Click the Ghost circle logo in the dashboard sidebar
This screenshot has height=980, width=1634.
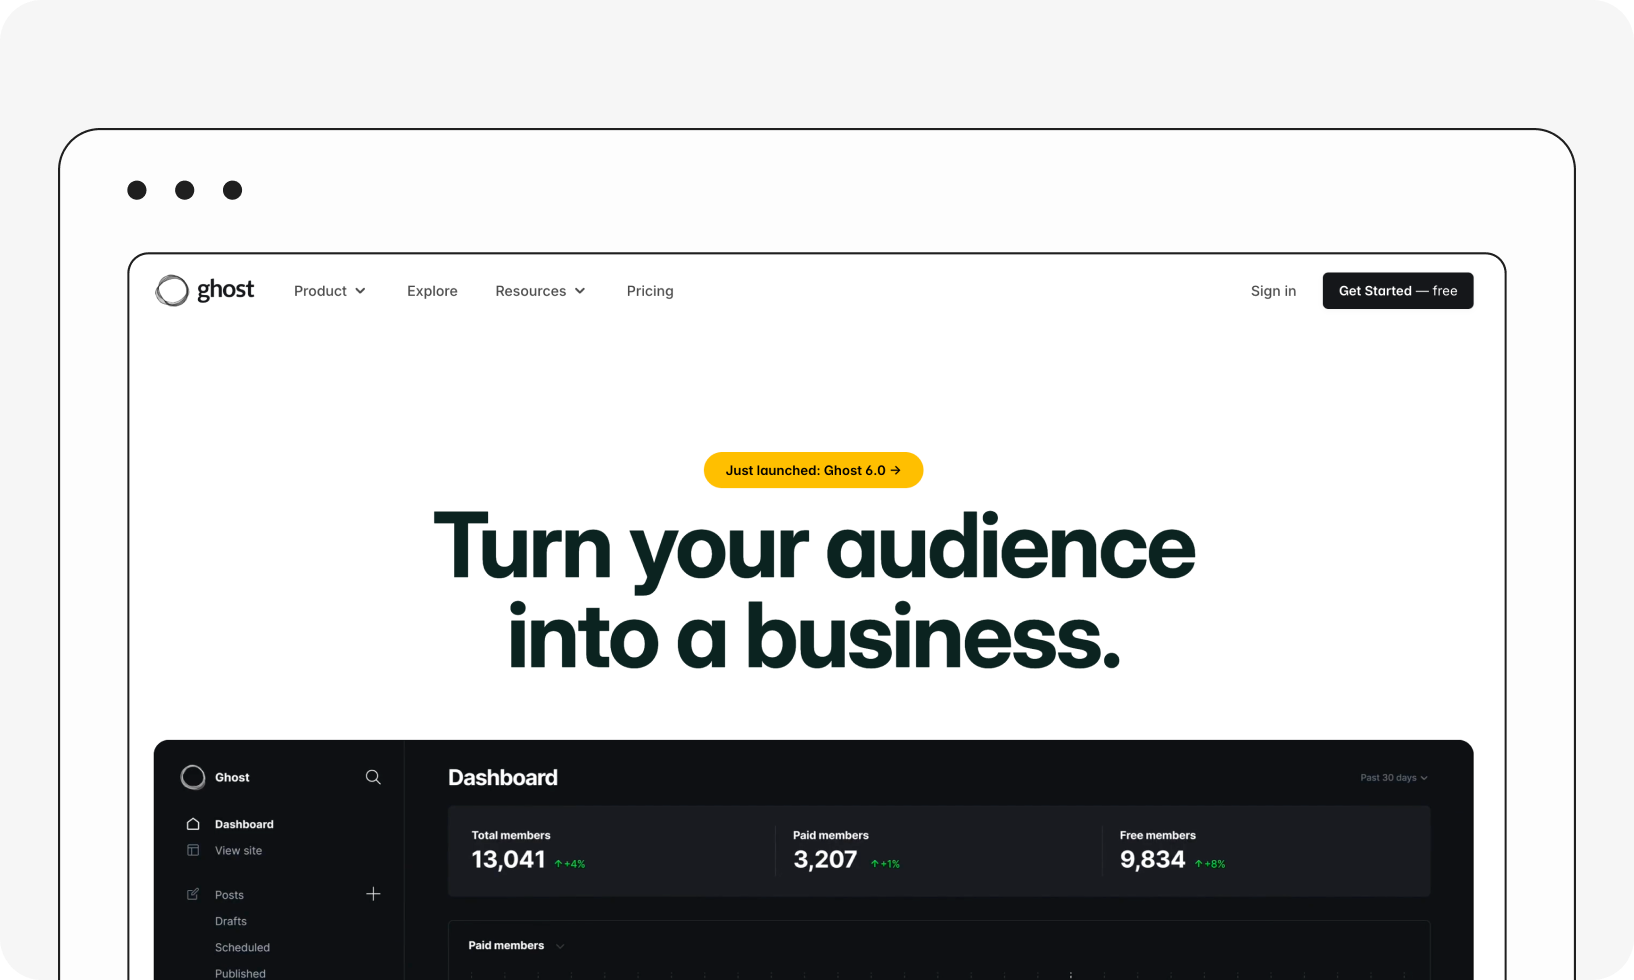point(193,777)
